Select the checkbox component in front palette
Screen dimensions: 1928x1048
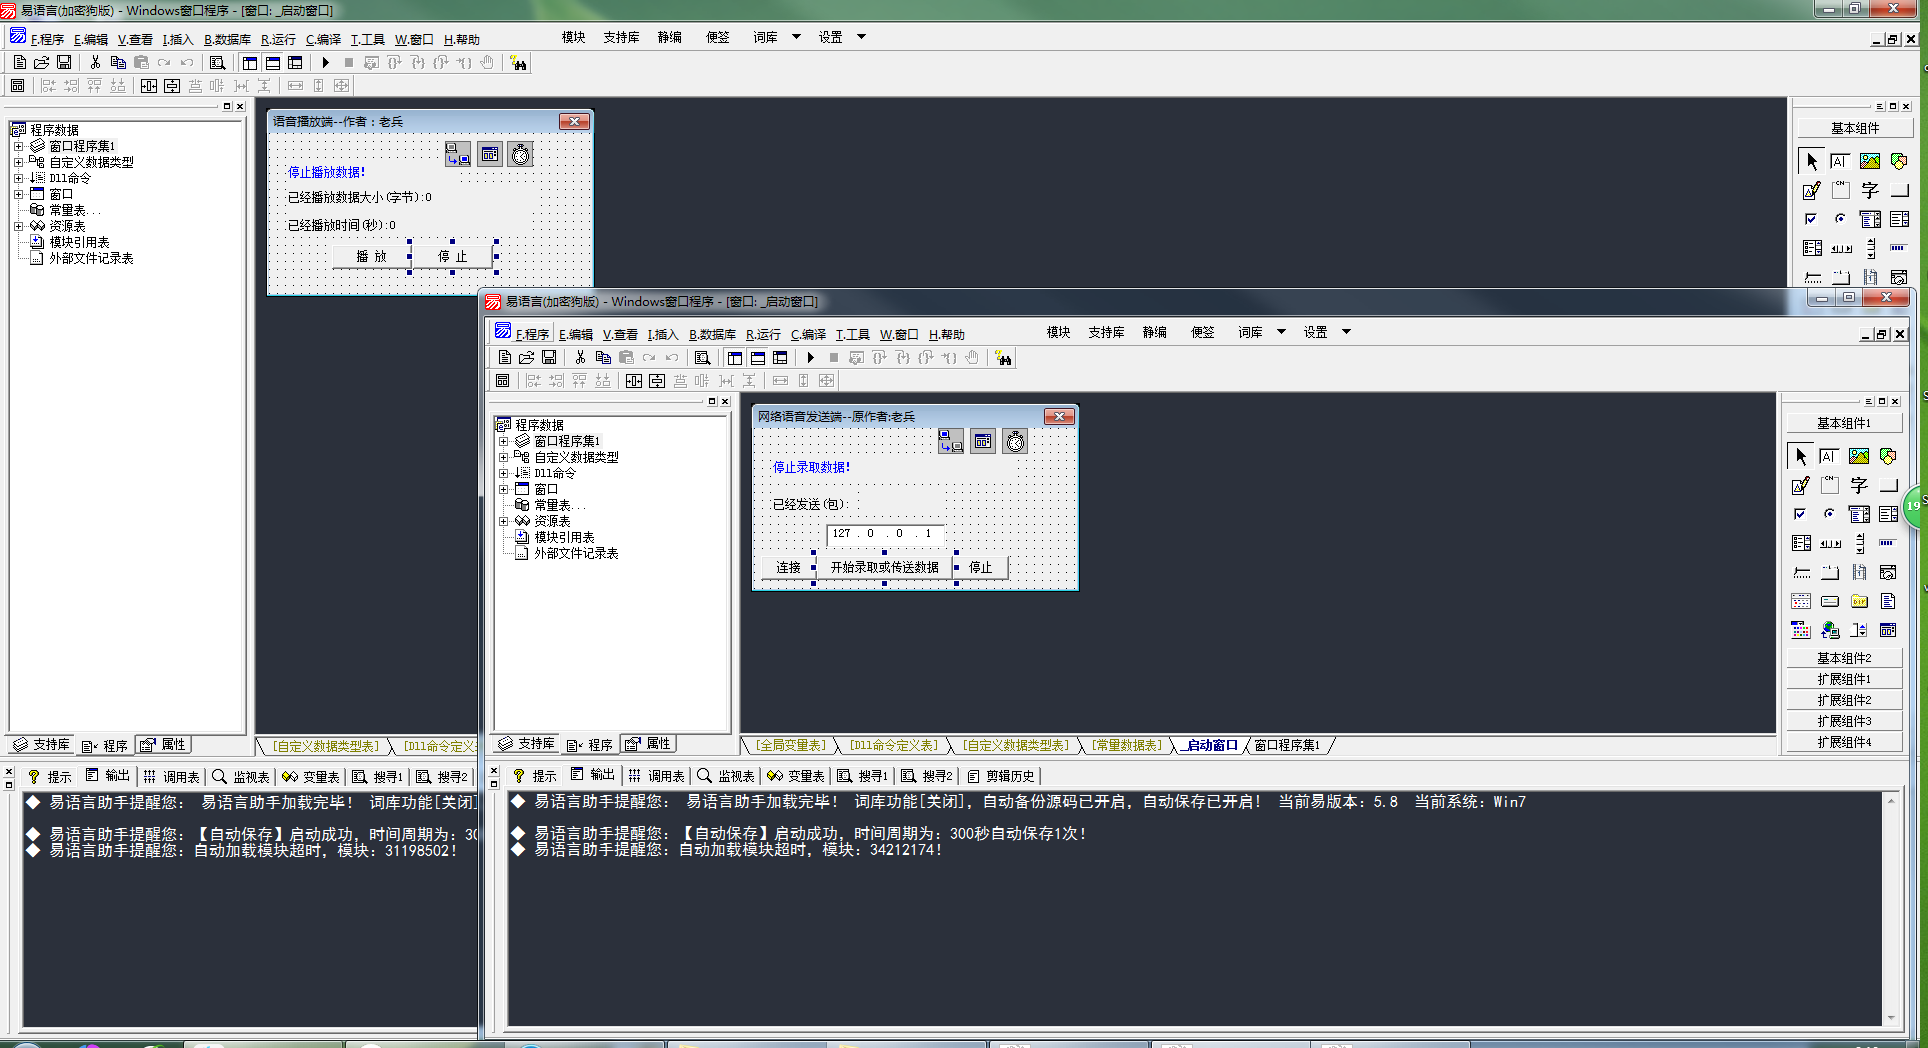1801,515
